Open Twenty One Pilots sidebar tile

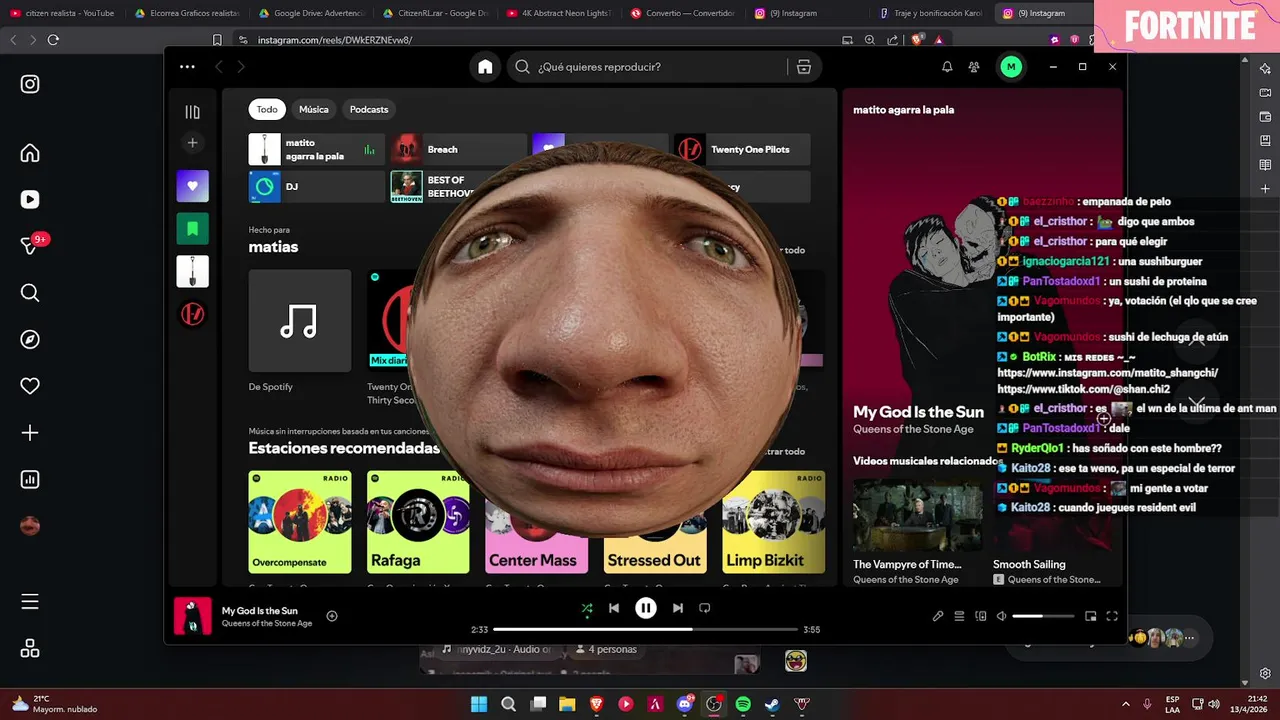(192, 314)
